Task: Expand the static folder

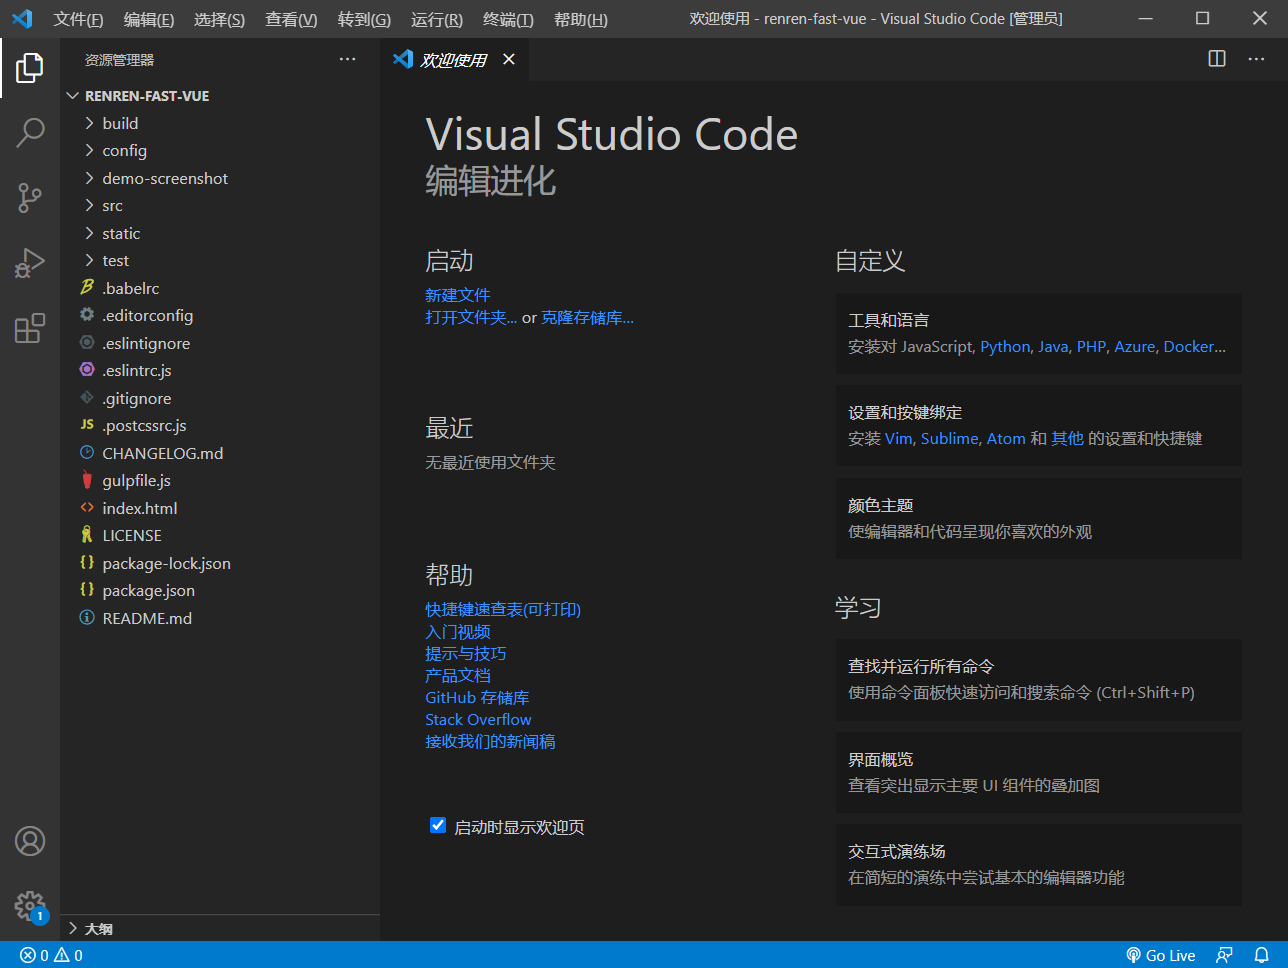Action: (x=220, y=233)
